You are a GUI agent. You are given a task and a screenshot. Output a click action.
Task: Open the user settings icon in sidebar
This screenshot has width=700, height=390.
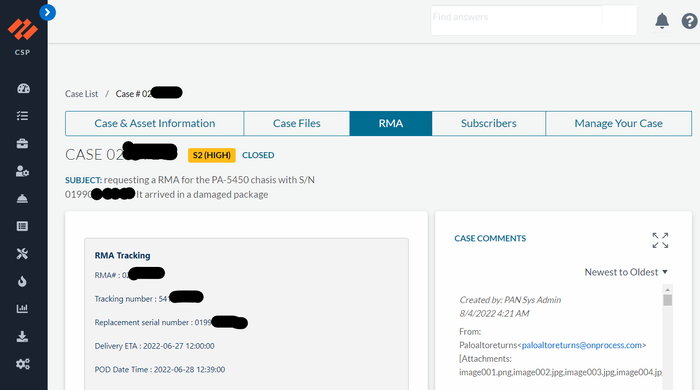click(22, 171)
